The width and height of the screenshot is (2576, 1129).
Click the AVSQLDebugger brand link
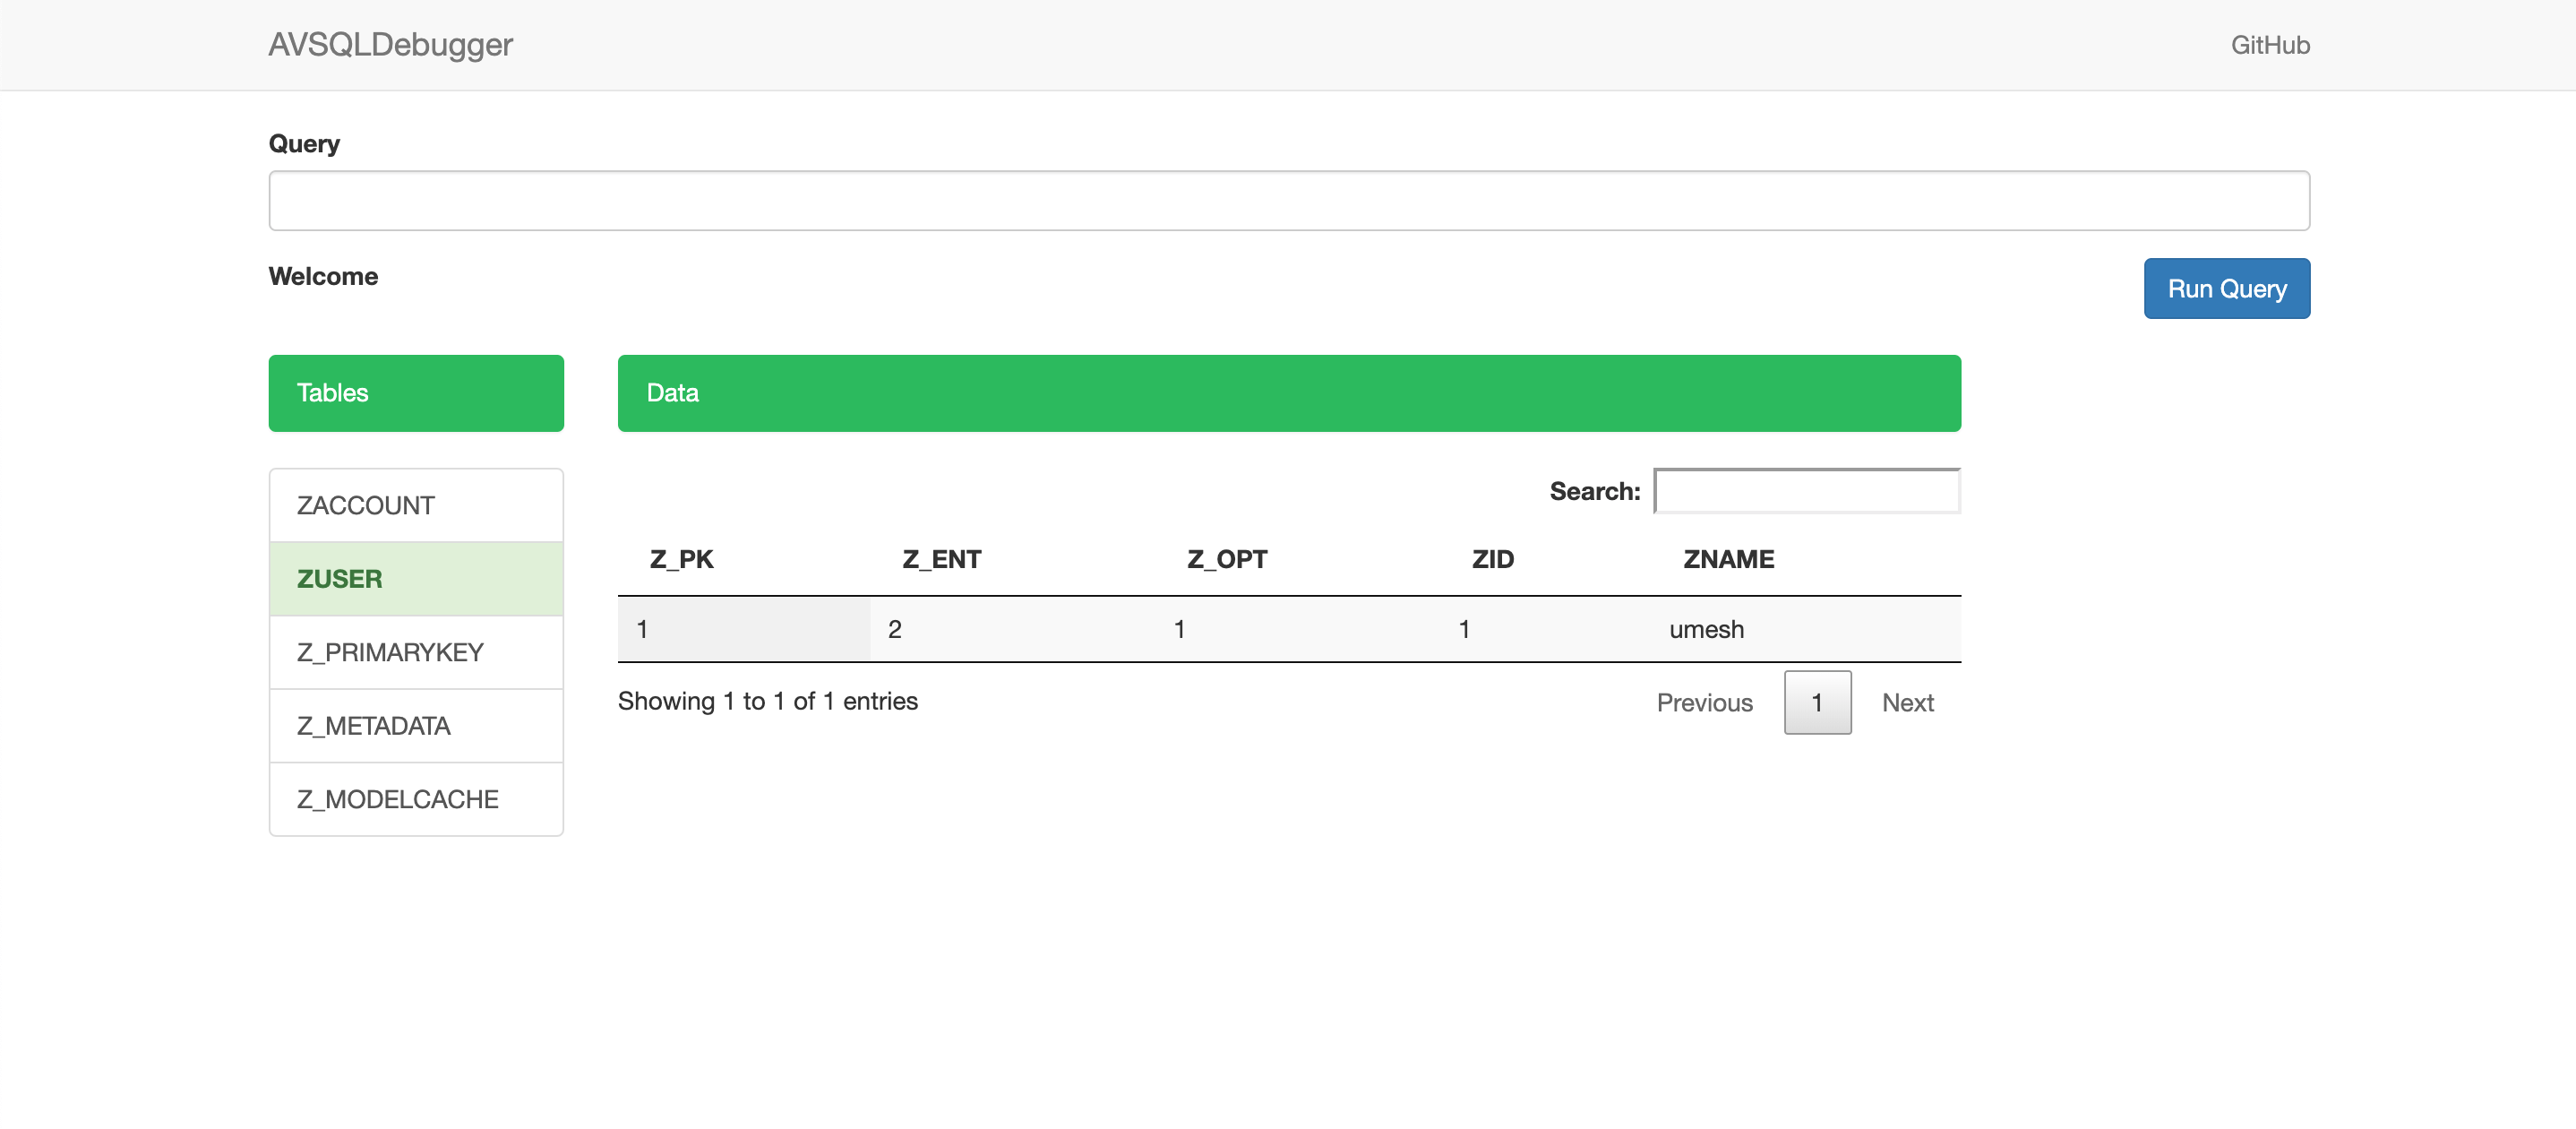click(390, 44)
